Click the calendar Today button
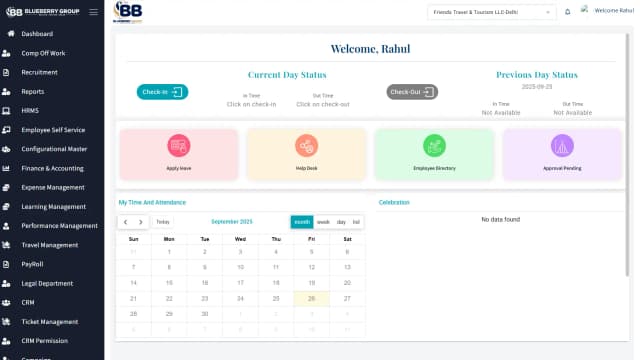This screenshot has height=360, width=640. click(162, 222)
